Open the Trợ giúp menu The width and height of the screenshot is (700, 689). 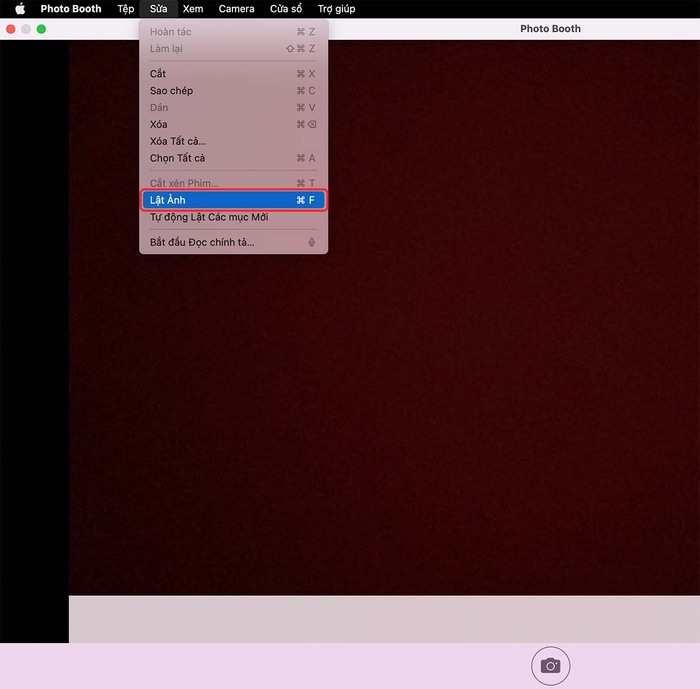pyautogui.click(x=337, y=8)
